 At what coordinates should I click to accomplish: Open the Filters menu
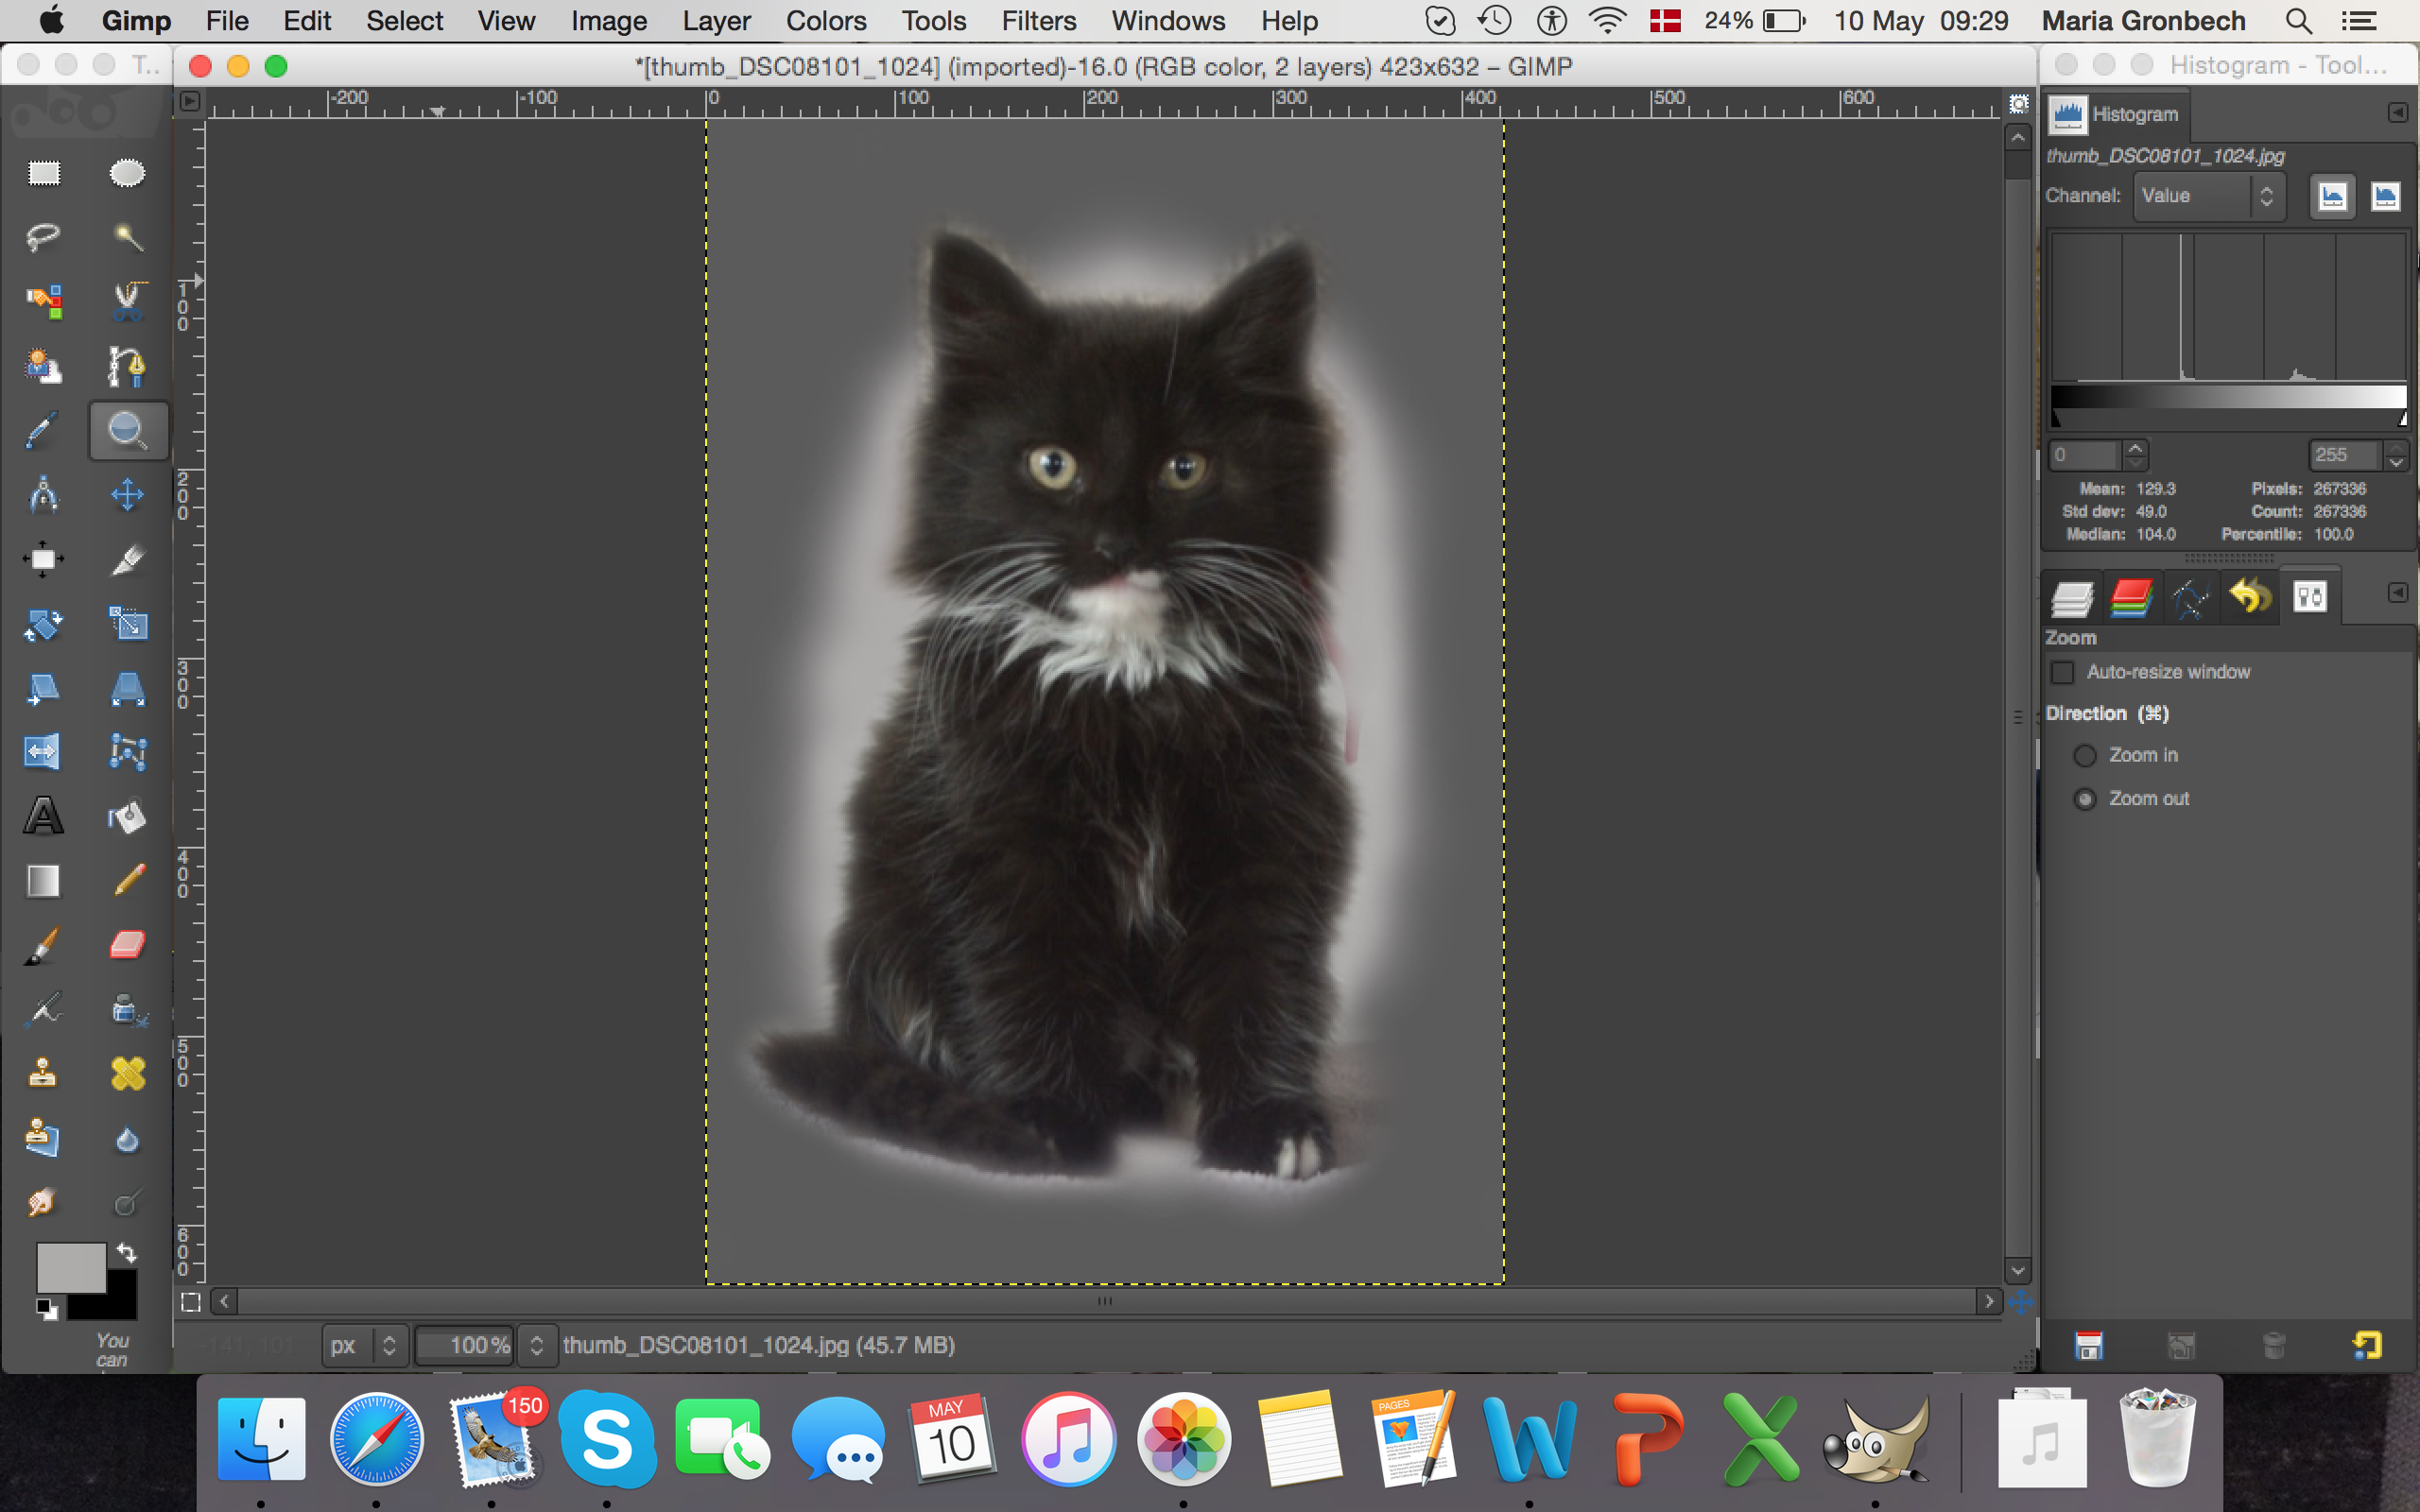tap(1038, 21)
